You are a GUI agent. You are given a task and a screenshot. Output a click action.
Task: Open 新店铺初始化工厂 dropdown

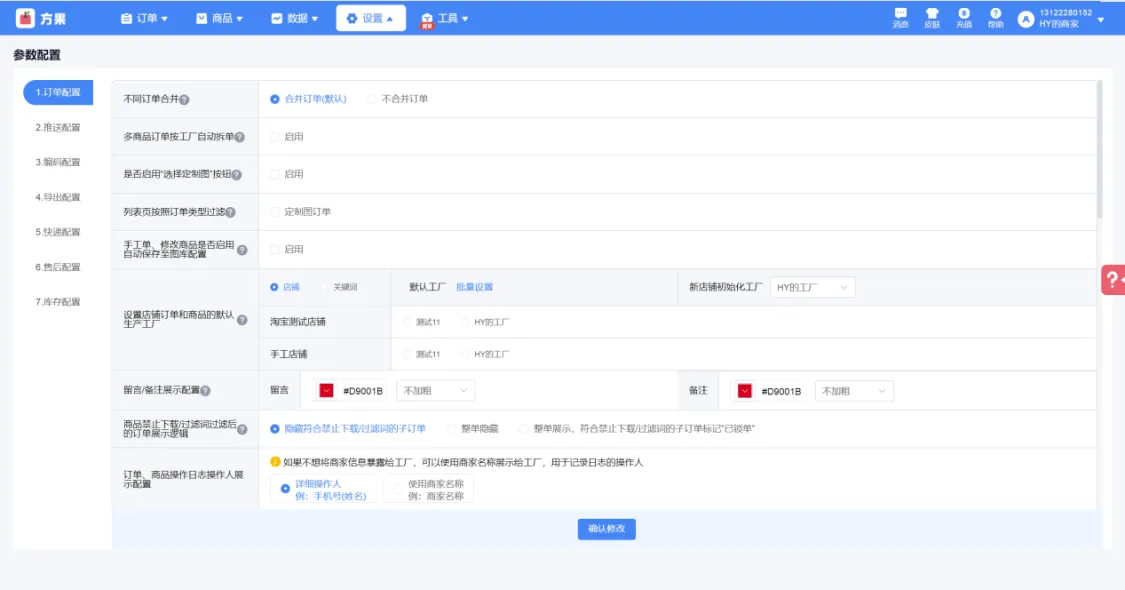click(x=812, y=288)
